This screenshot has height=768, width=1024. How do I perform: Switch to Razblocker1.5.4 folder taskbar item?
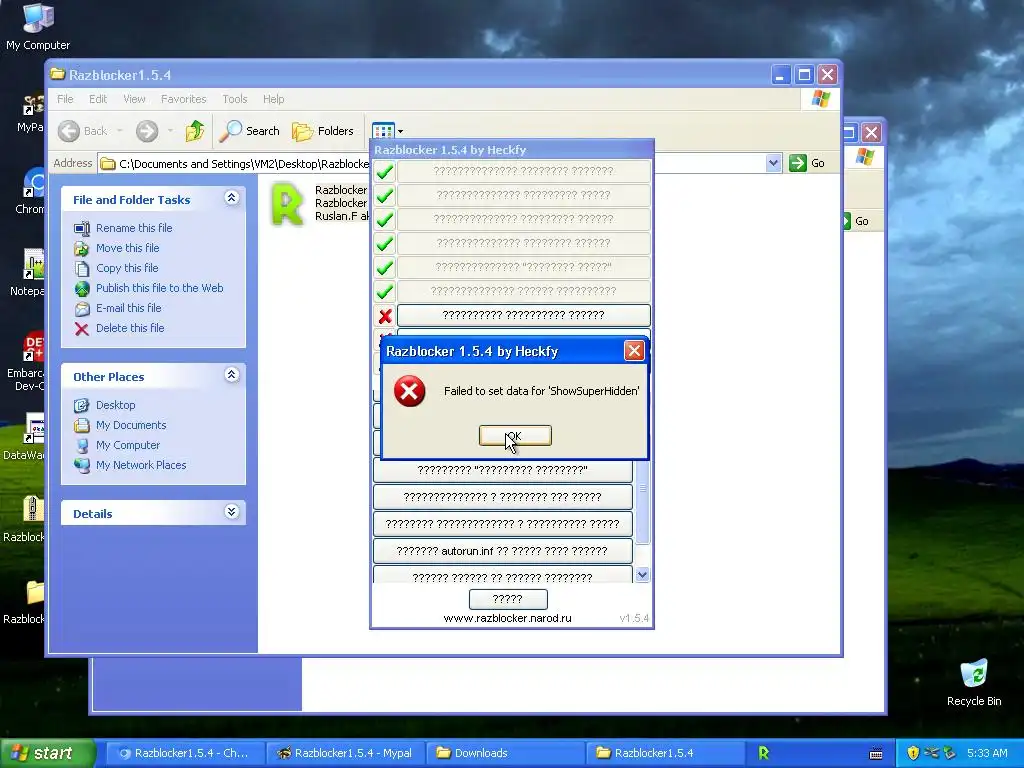tap(665, 753)
